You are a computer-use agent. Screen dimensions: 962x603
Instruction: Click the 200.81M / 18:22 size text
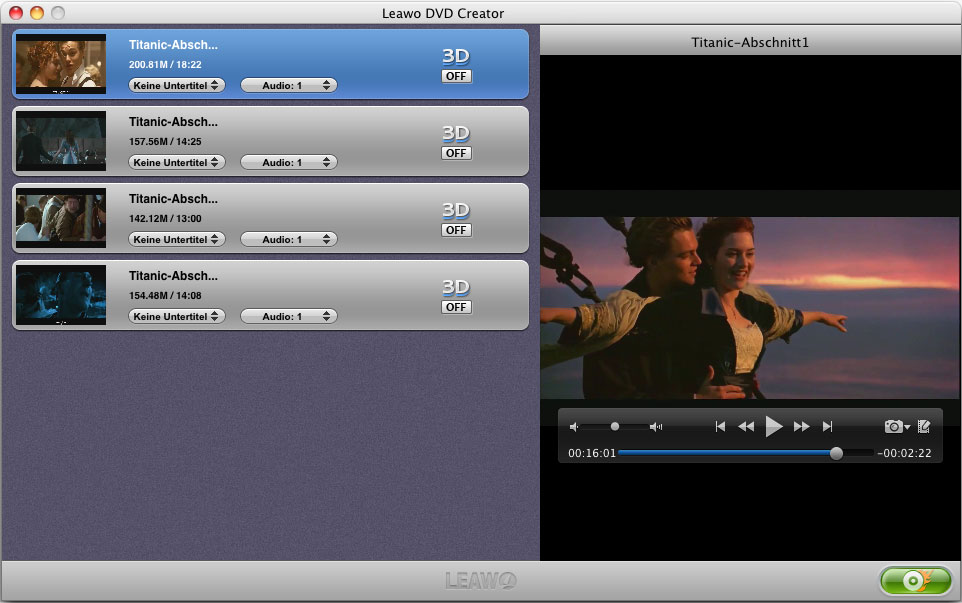pos(165,64)
